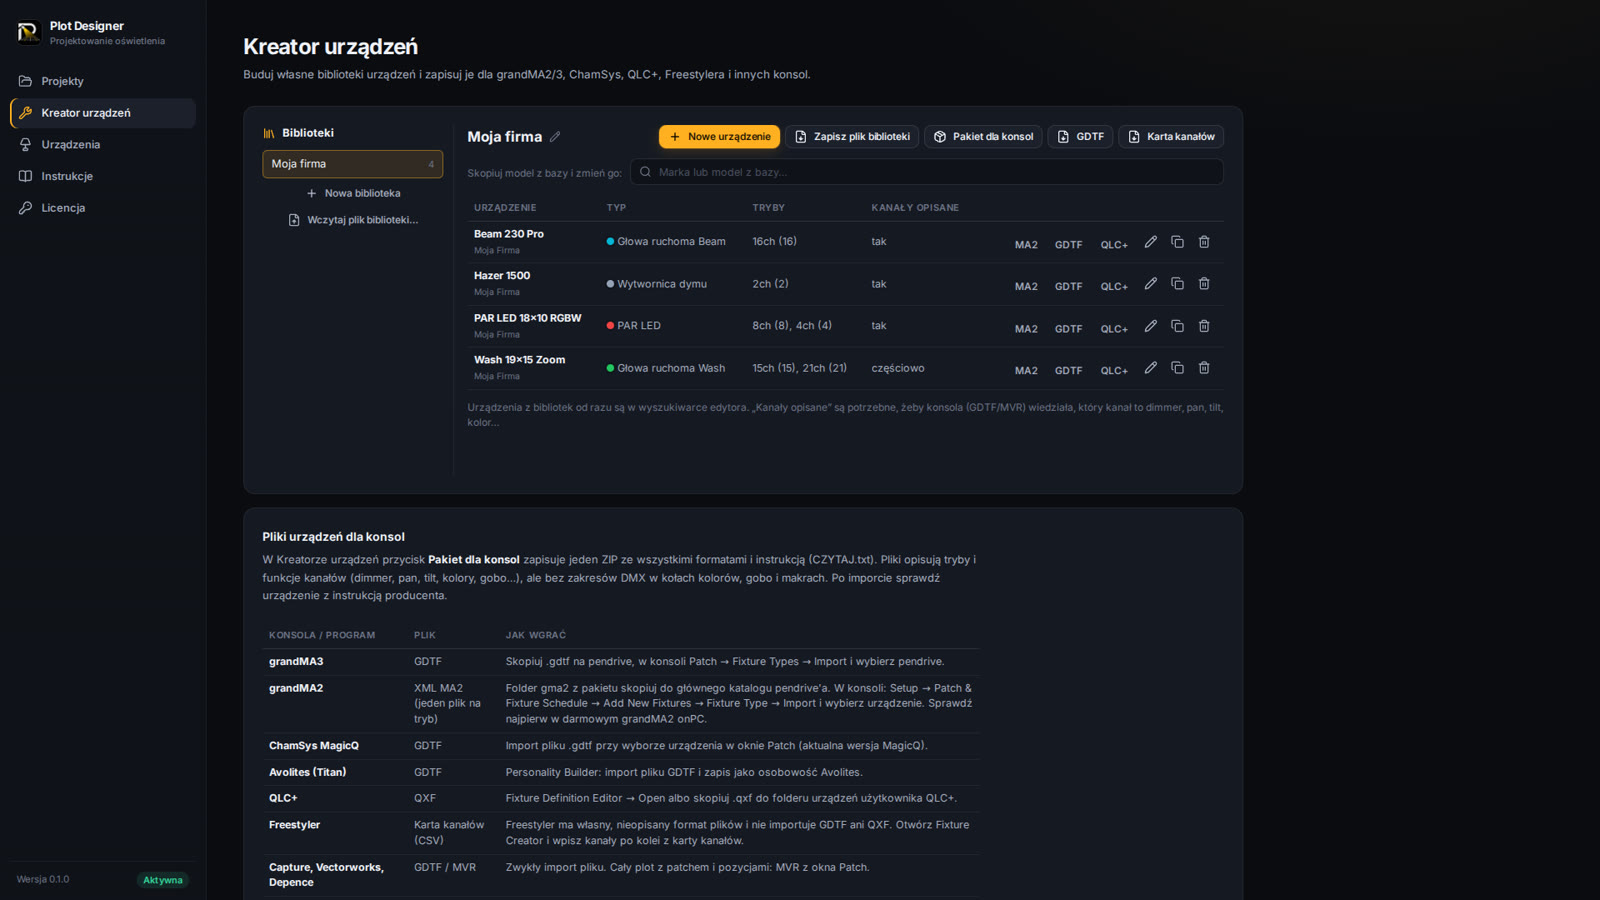Image resolution: width=1600 pixels, height=900 pixels.
Task: Click Wczytaj plik biblioteki
Action: click(x=353, y=220)
